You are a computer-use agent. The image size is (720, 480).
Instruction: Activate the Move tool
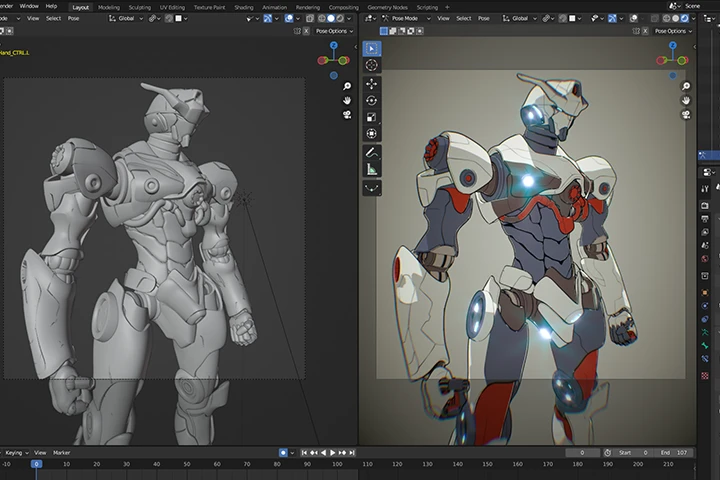pos(371,84)
